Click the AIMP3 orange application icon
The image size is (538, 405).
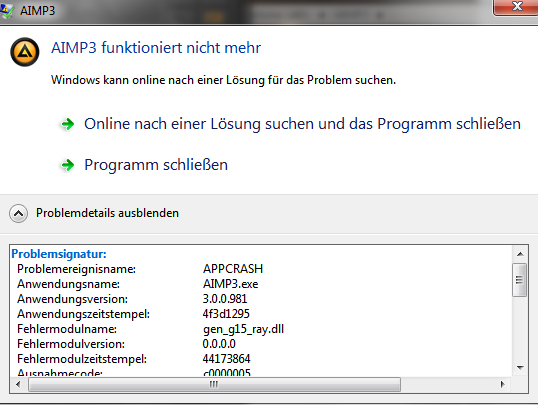[x=25, y=52]
